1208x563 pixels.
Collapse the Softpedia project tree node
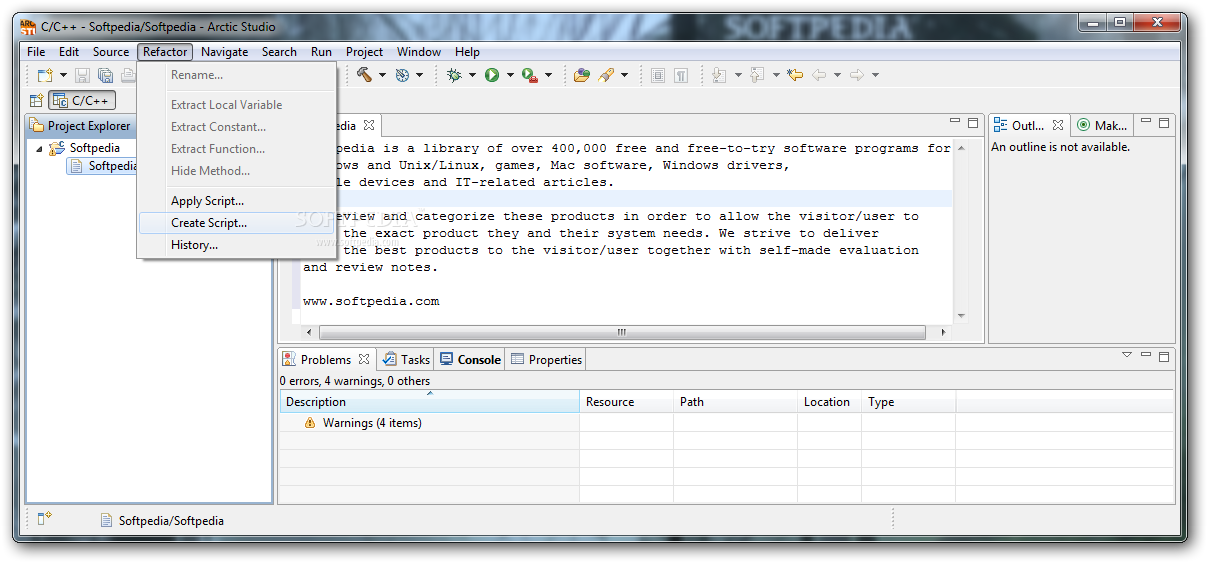point(40,149)
